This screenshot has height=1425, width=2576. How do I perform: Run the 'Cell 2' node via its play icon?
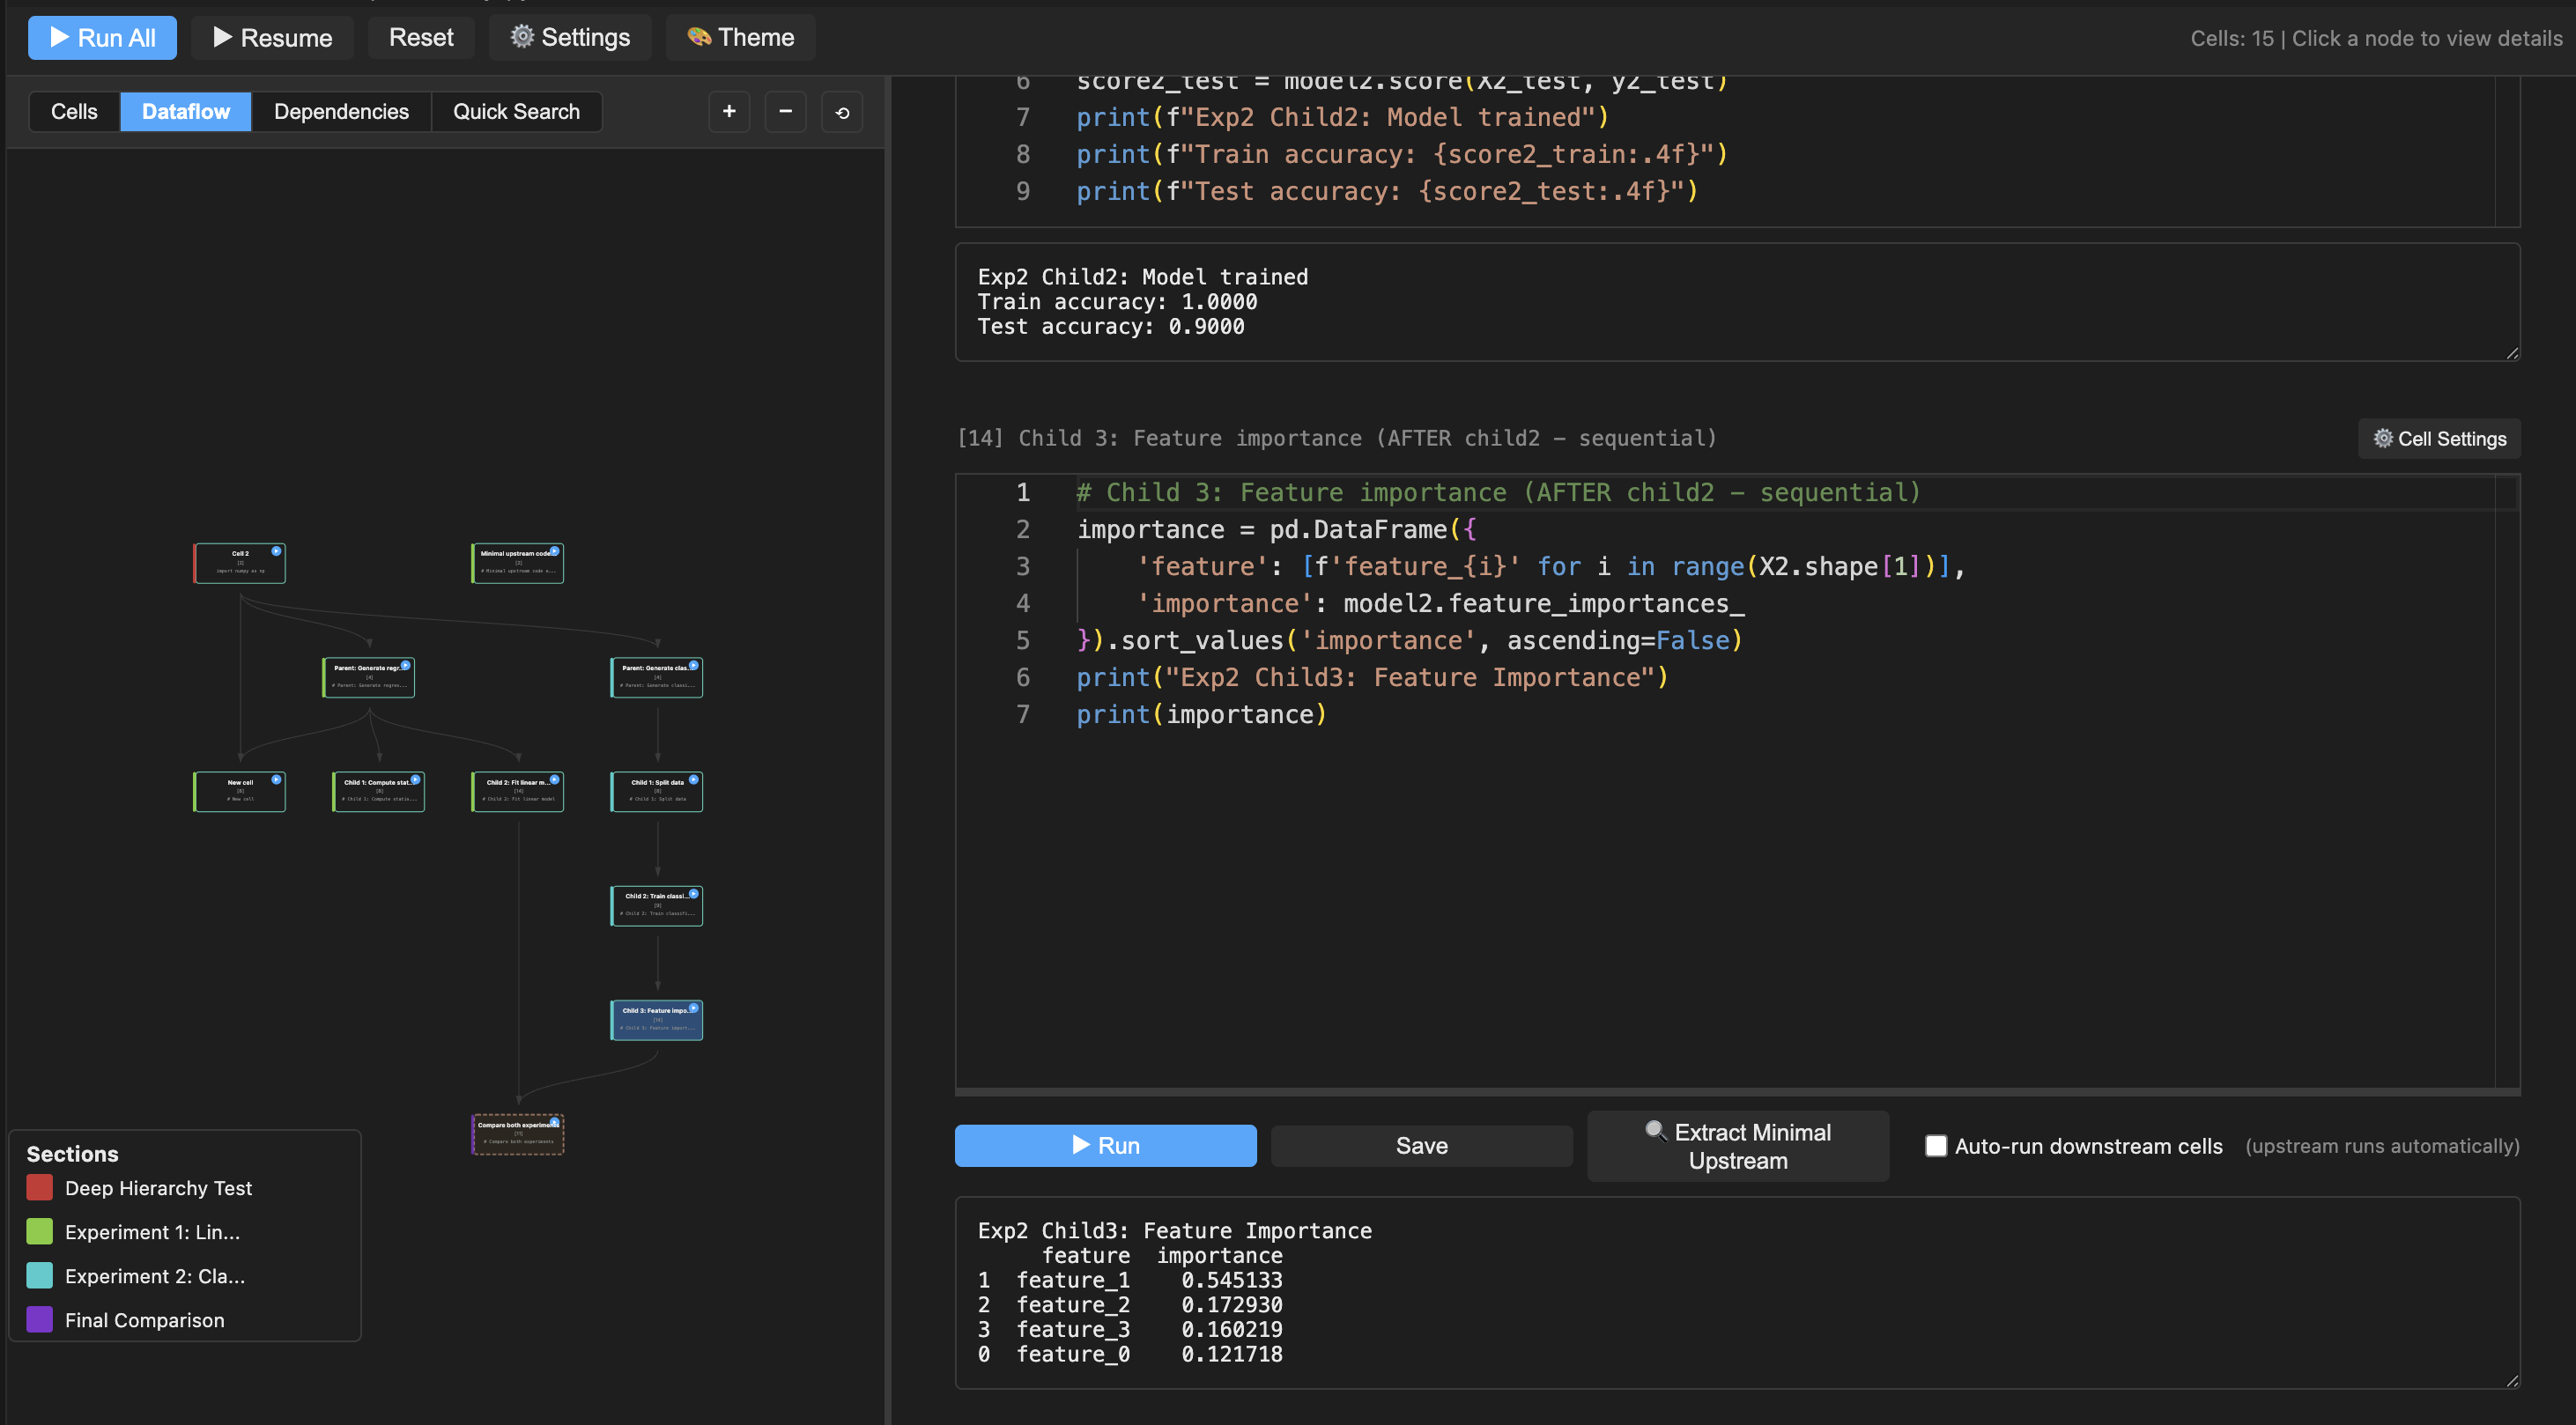277,551
